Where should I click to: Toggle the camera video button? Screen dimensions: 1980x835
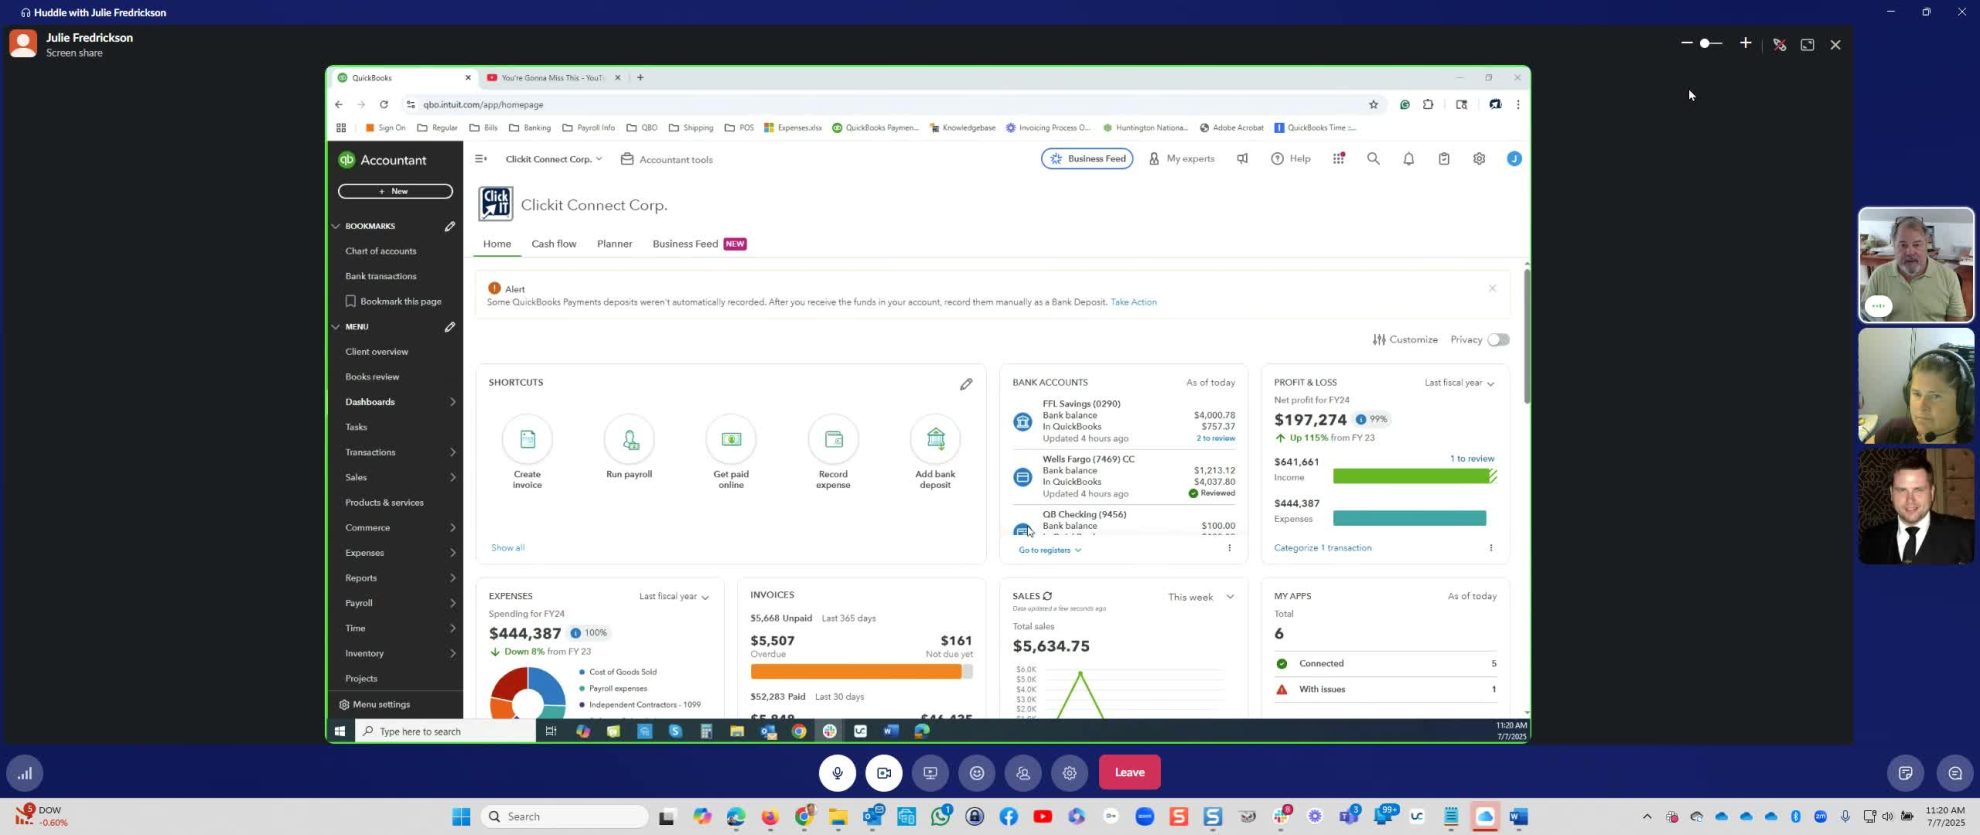point(884,772)
